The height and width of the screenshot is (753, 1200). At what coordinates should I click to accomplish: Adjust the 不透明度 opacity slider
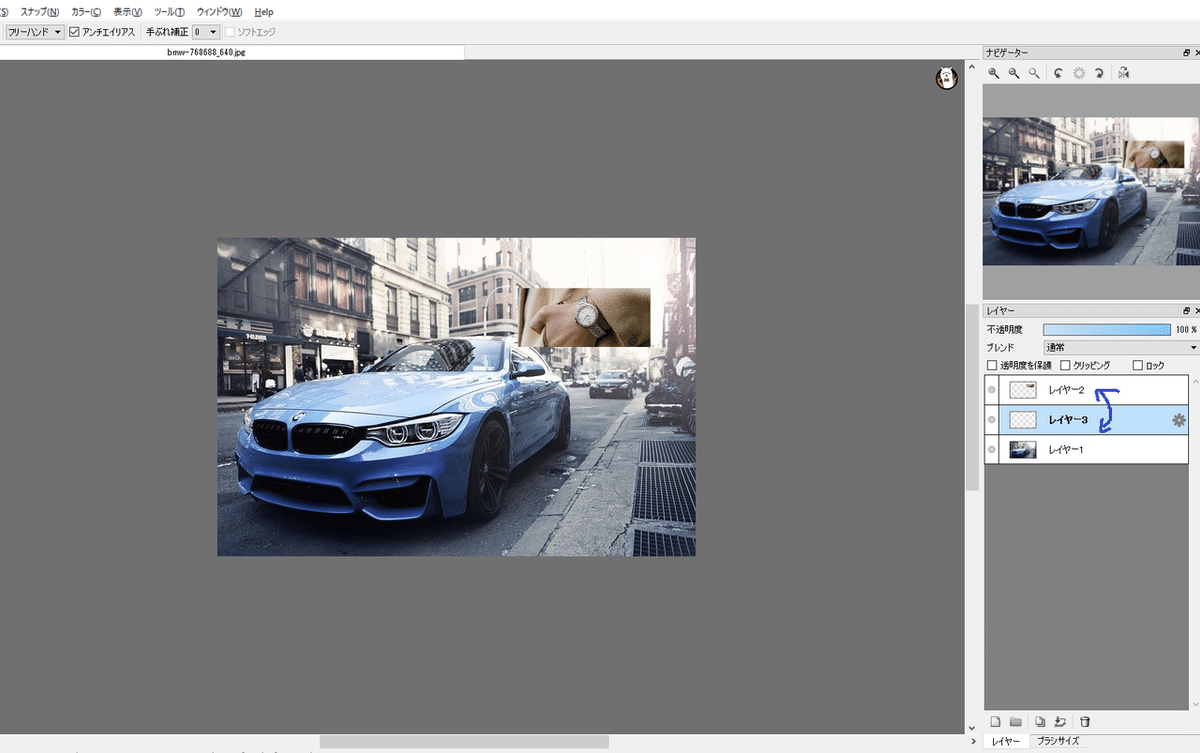coord(1106,329)
